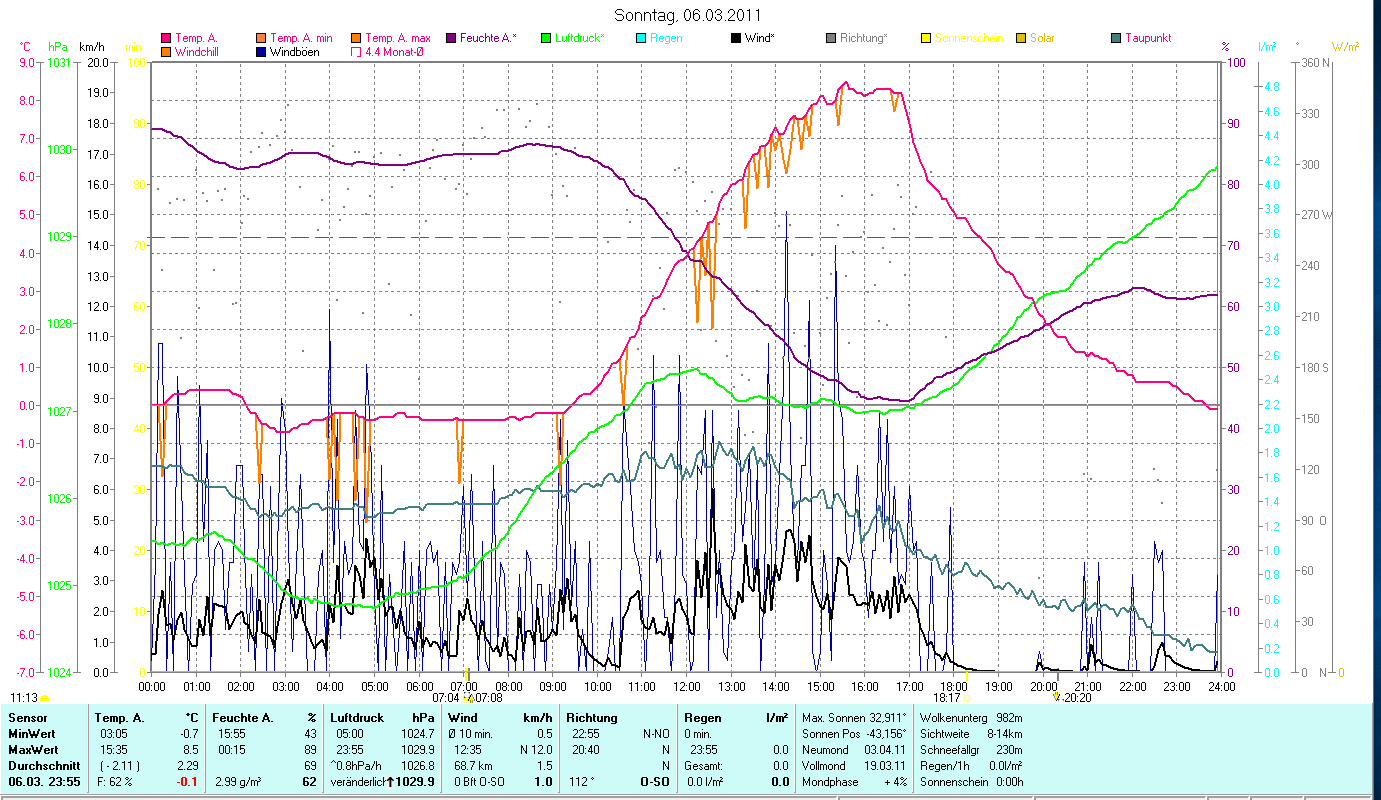Screen dimensions: 1381x800
Task: Click the Temp. A. min legend label
Action: pyautogui.click(x=301, y=38)
